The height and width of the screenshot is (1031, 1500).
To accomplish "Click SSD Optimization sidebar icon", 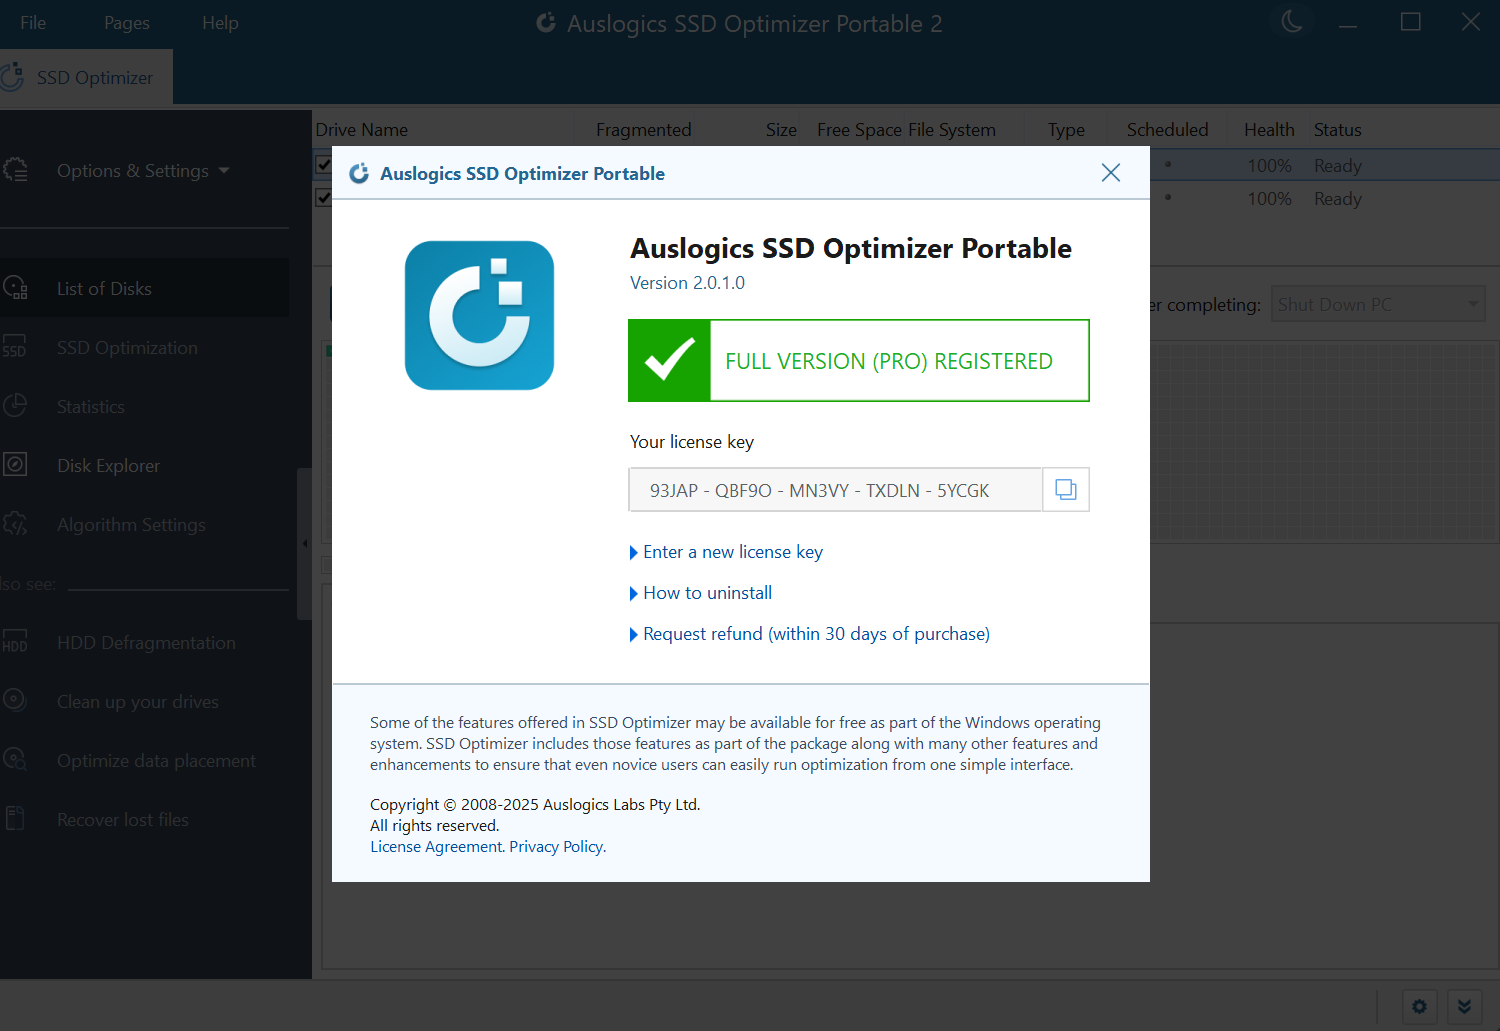I will pyautogui.click(x=15, y=347).
